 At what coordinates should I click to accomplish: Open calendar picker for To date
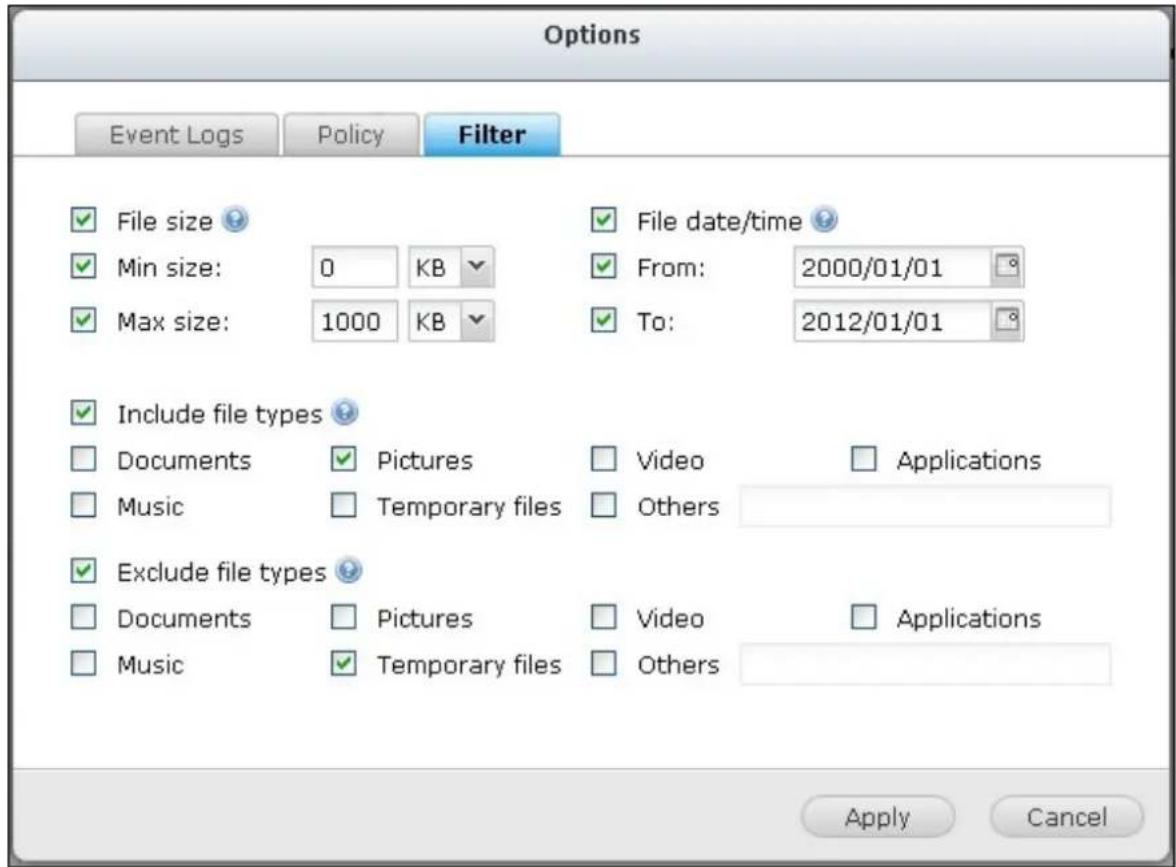[x=1006, y=321]
